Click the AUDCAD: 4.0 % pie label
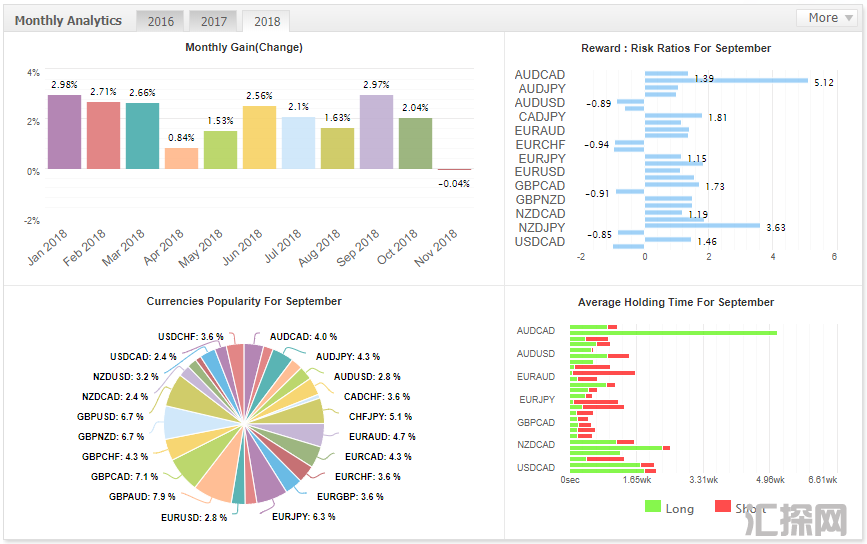 point(303,337)
